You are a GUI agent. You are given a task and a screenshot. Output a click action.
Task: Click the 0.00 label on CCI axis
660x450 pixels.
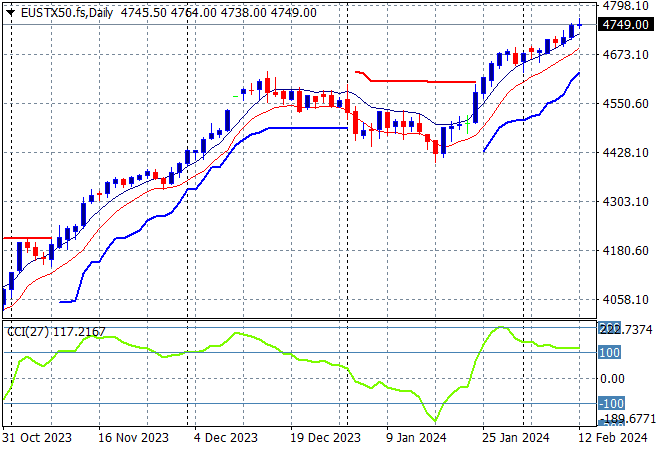[612, 378]
